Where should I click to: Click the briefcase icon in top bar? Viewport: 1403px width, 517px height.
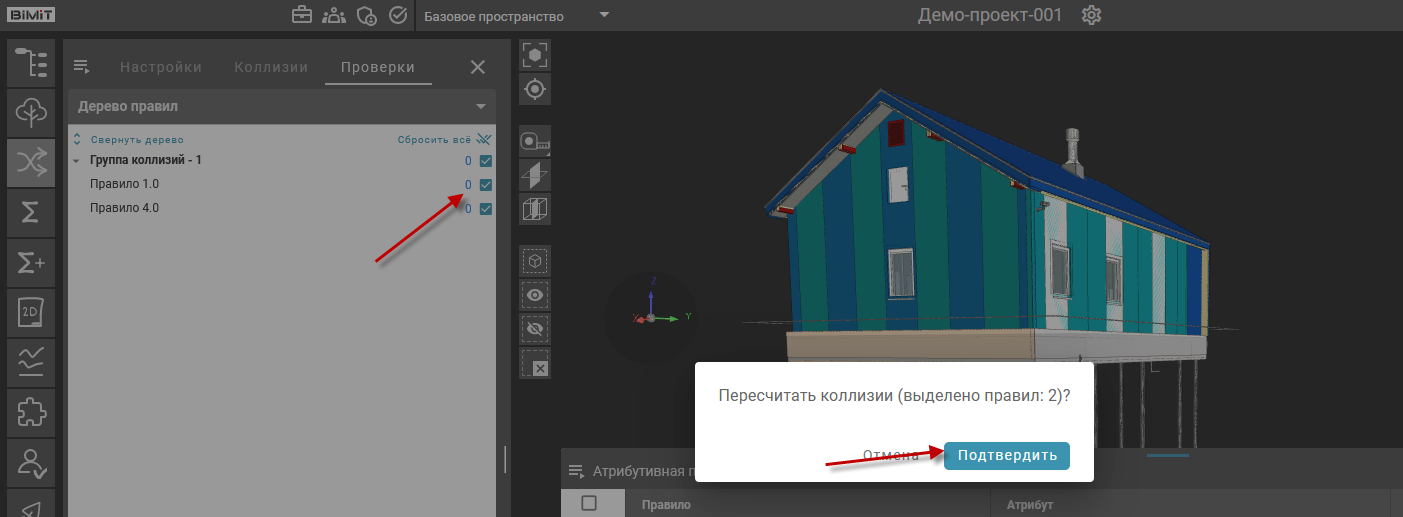[x=301, y=16]
